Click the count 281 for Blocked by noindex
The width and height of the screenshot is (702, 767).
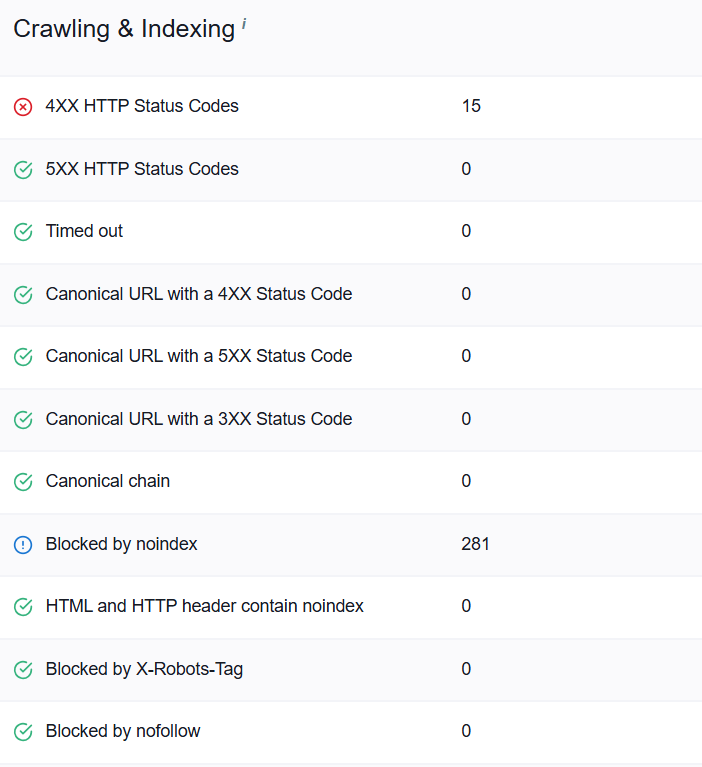point(475,544)
